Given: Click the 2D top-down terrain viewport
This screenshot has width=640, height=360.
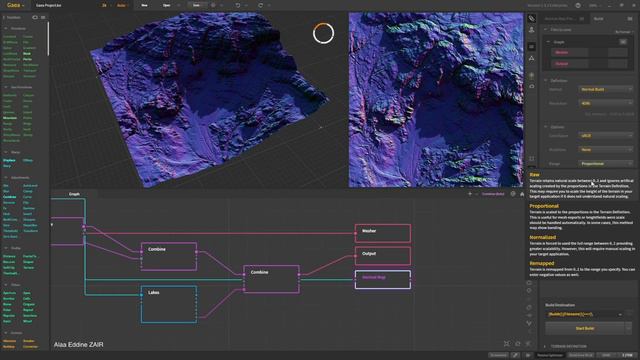Looking at the screenshot, I should (x=436, y=100).
